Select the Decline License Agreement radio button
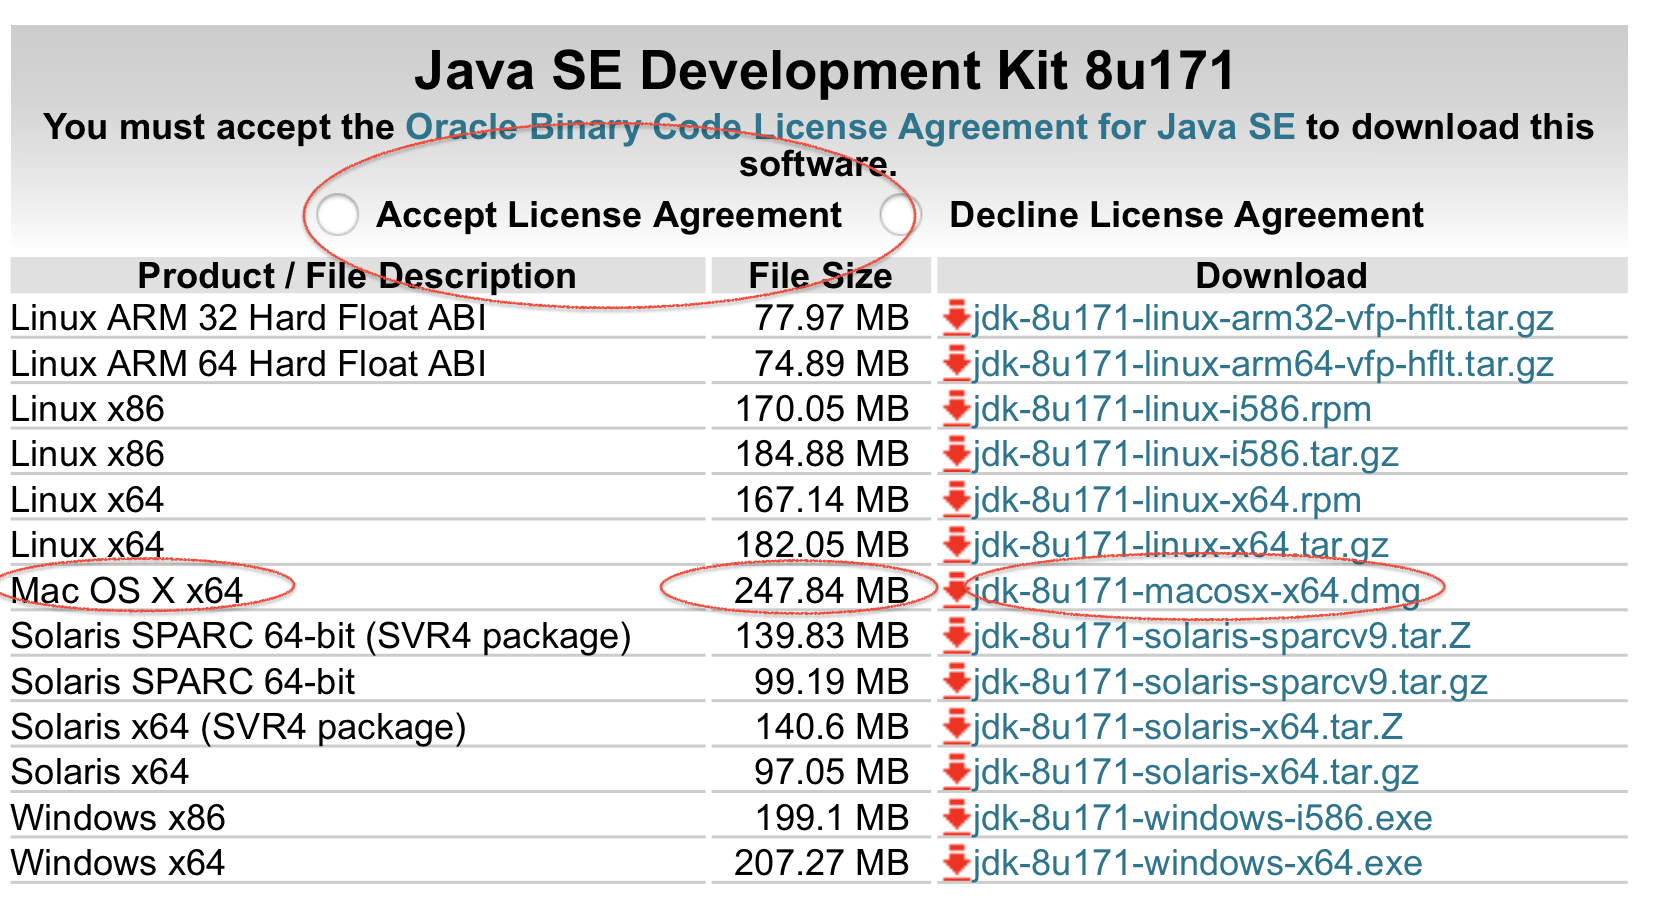 [899, 215]
